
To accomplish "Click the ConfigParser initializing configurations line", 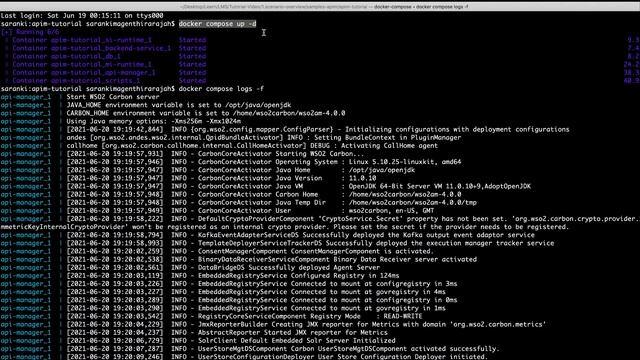I will tap(285, 129).
